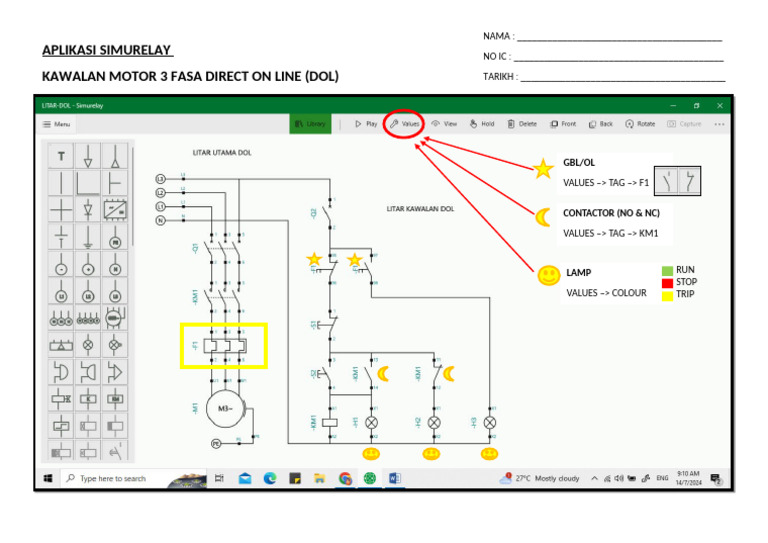Select the K relay coil symbol

click(88, 399)
